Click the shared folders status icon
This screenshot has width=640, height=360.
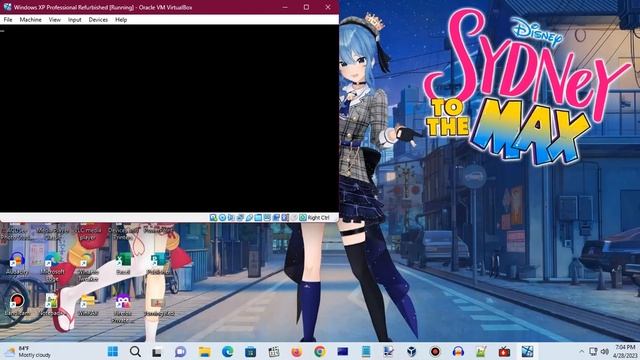[x=258, y=218]
